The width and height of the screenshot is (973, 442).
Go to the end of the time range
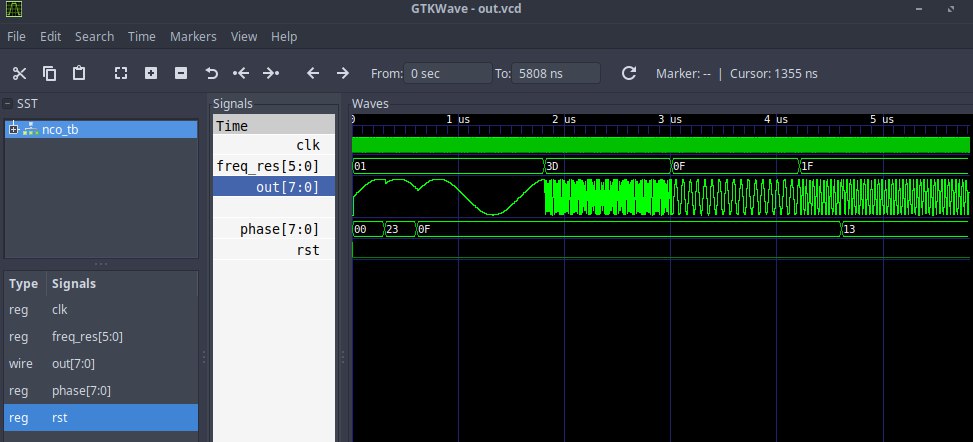(x=271, y=74)
